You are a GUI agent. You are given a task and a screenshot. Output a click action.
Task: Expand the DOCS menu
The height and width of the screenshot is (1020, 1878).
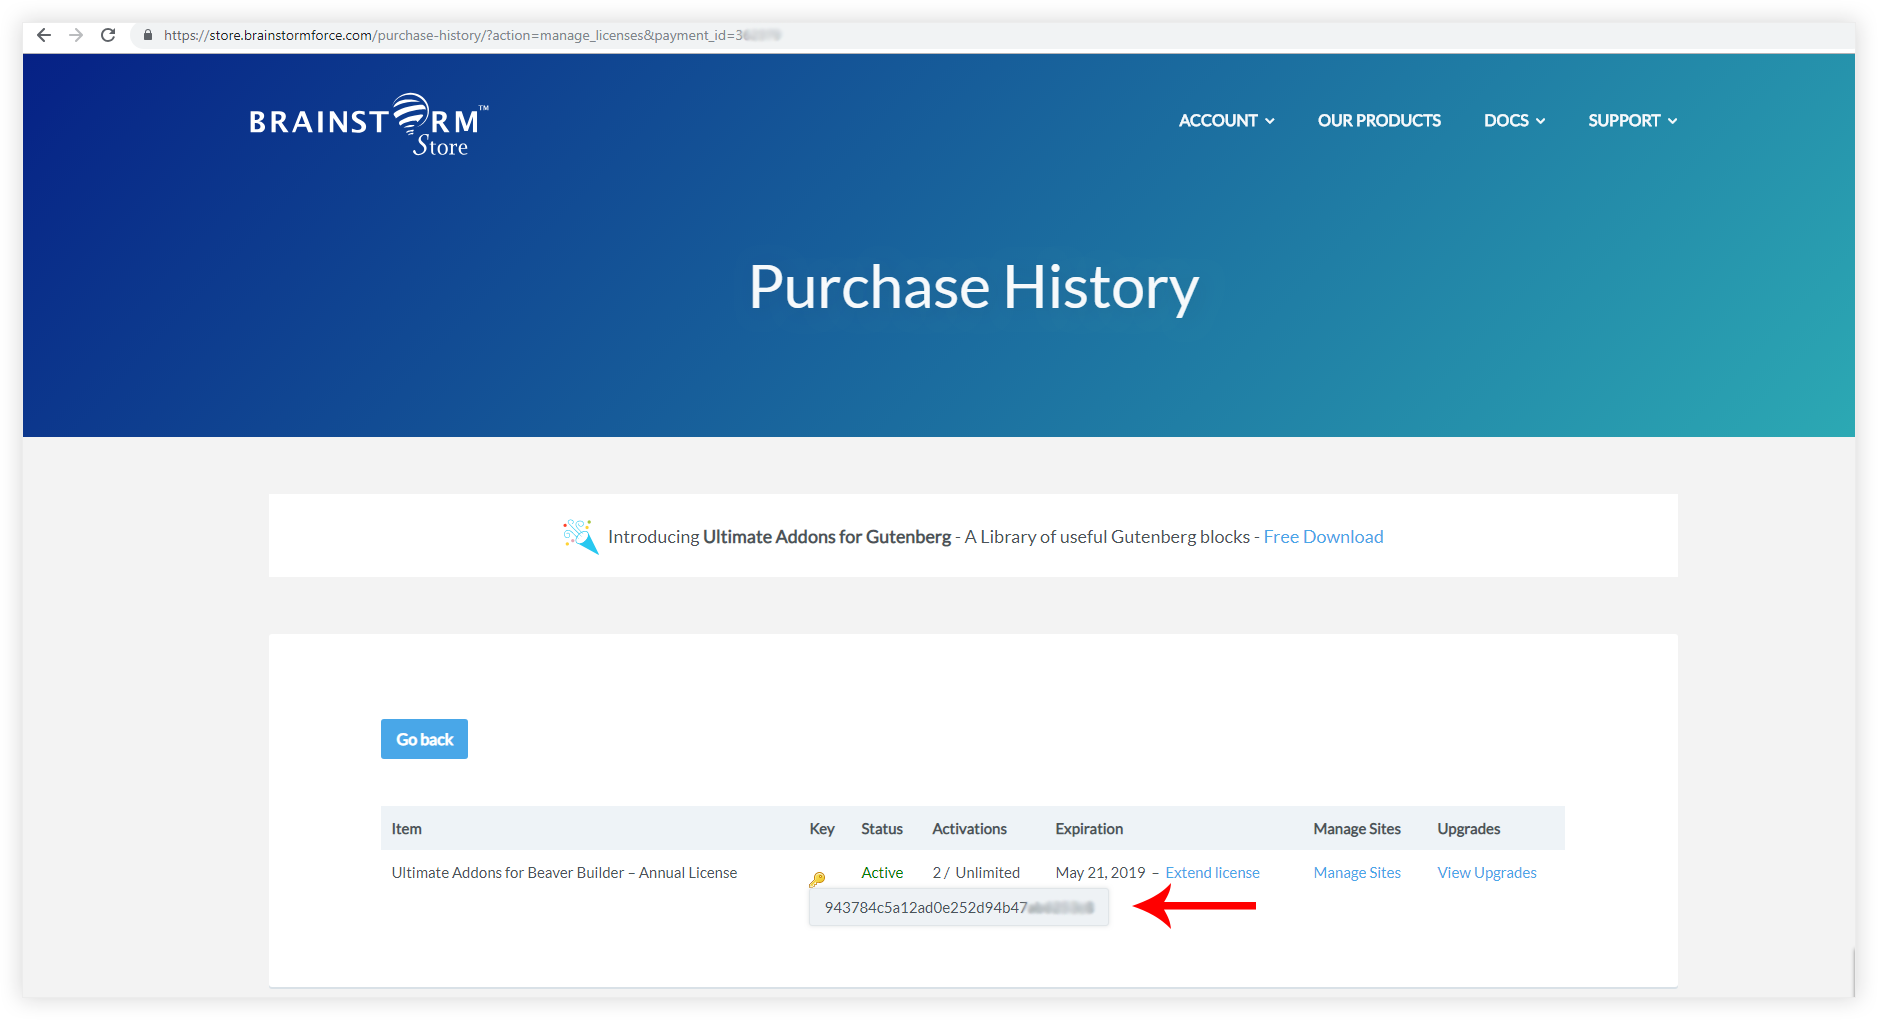click(1514, 120)
